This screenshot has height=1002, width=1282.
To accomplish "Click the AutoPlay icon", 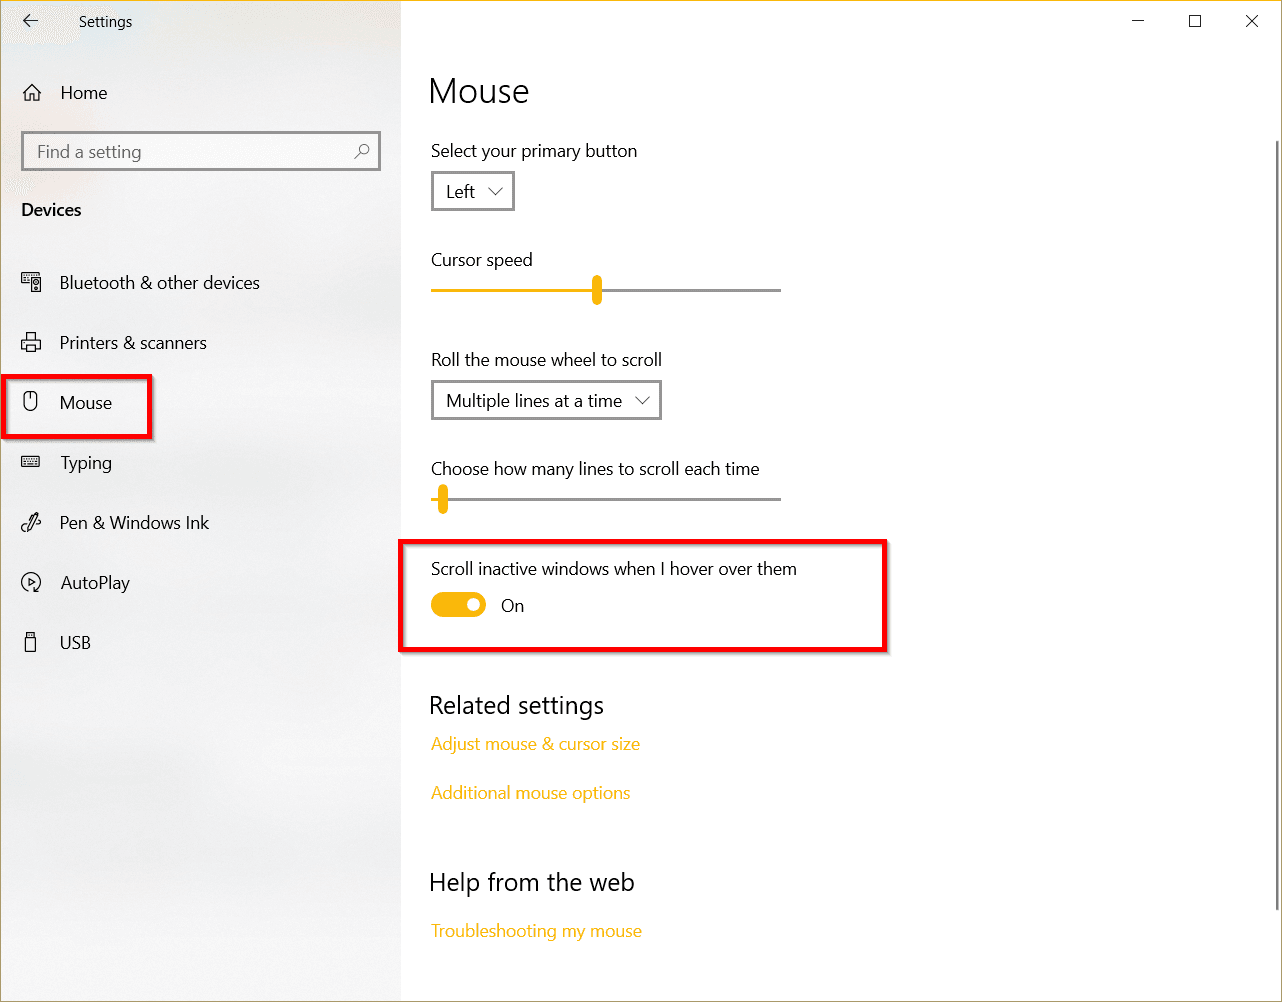I will click(31, 582).
